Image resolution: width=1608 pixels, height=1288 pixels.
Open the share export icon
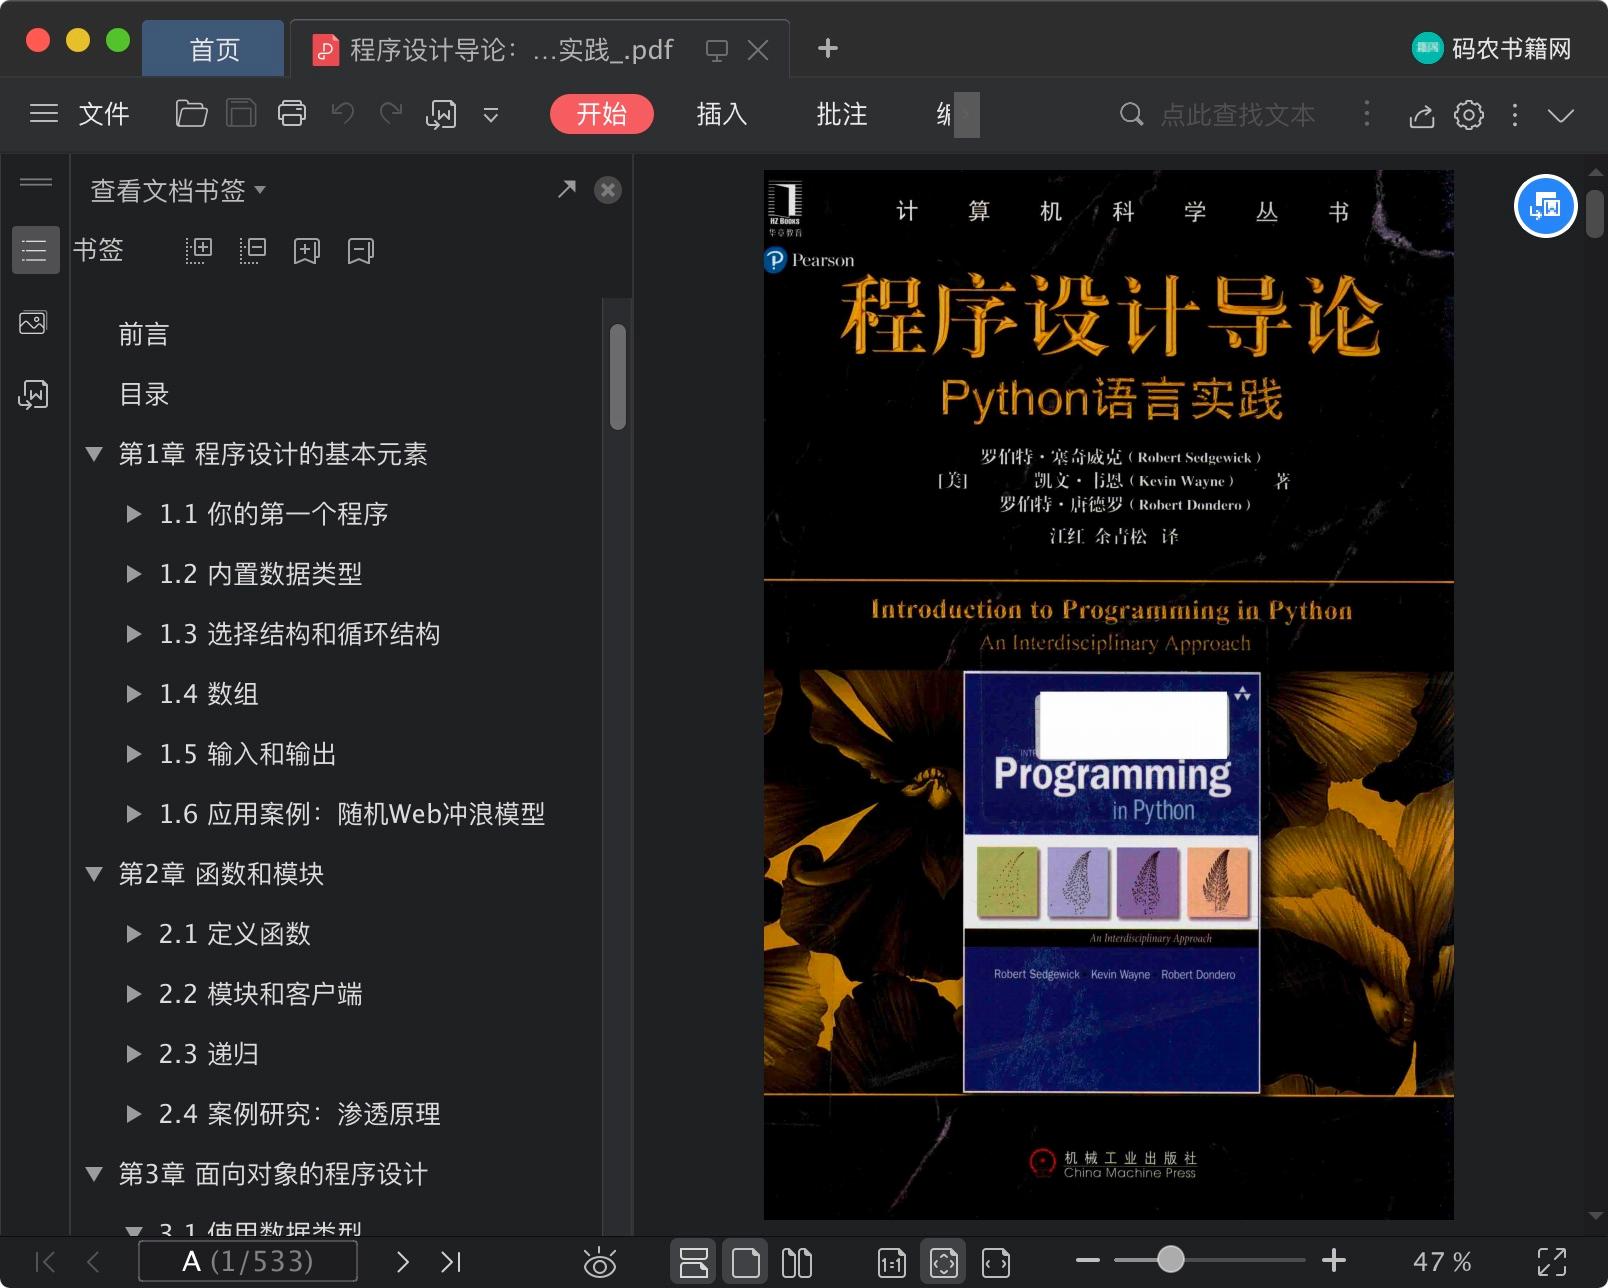pos(1421,115)
